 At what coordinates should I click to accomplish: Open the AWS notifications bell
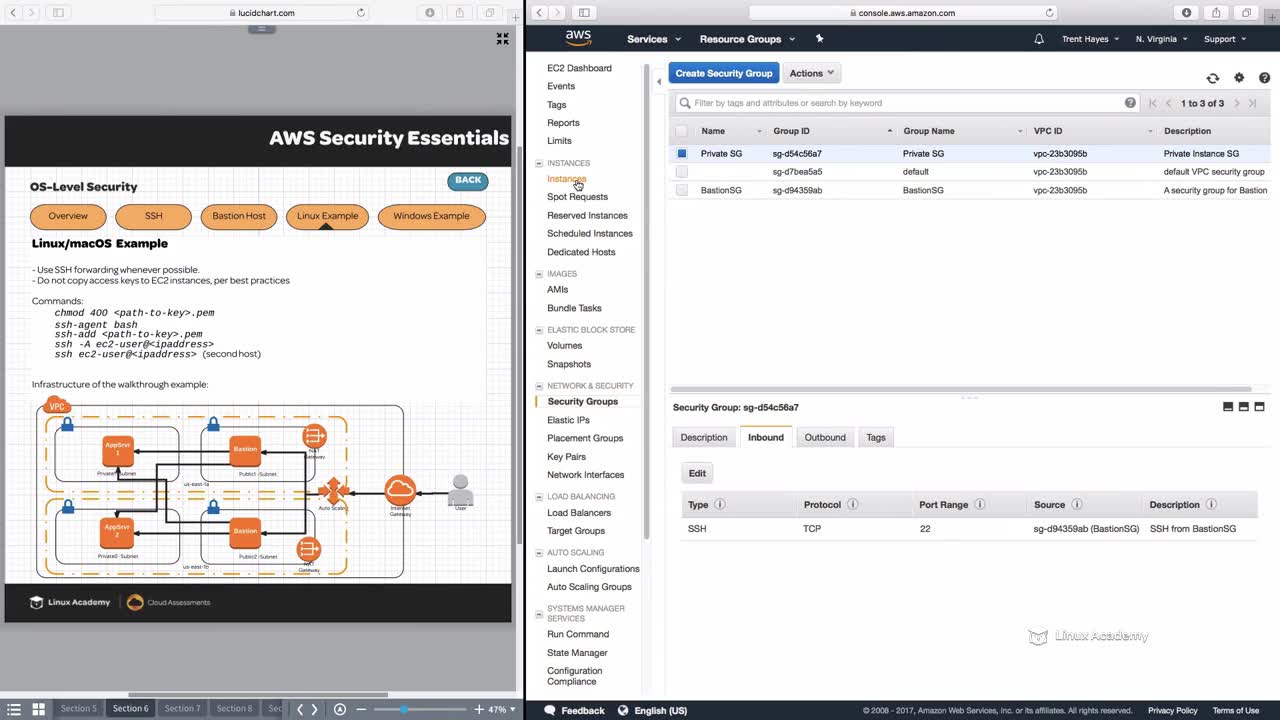(1039, 39)
